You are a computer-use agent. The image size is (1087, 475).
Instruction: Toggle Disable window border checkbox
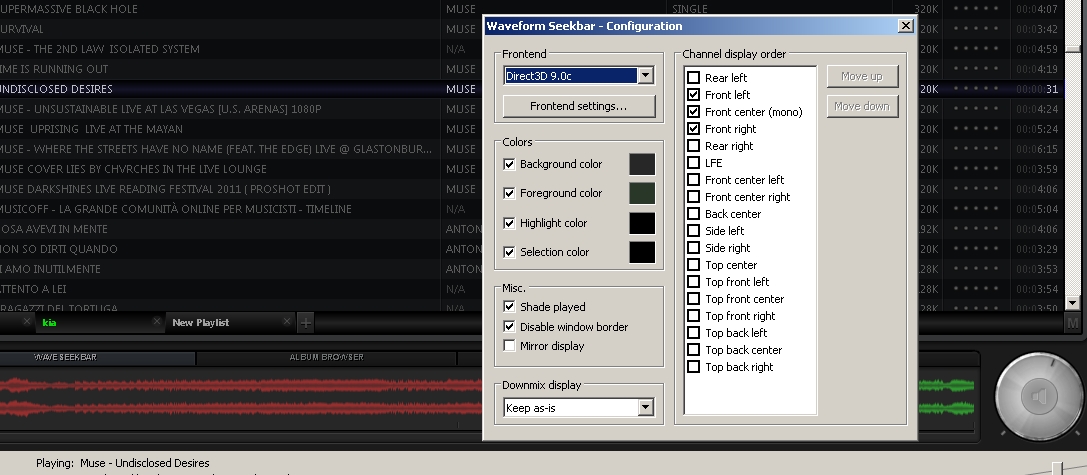click(x=510, y=327)
